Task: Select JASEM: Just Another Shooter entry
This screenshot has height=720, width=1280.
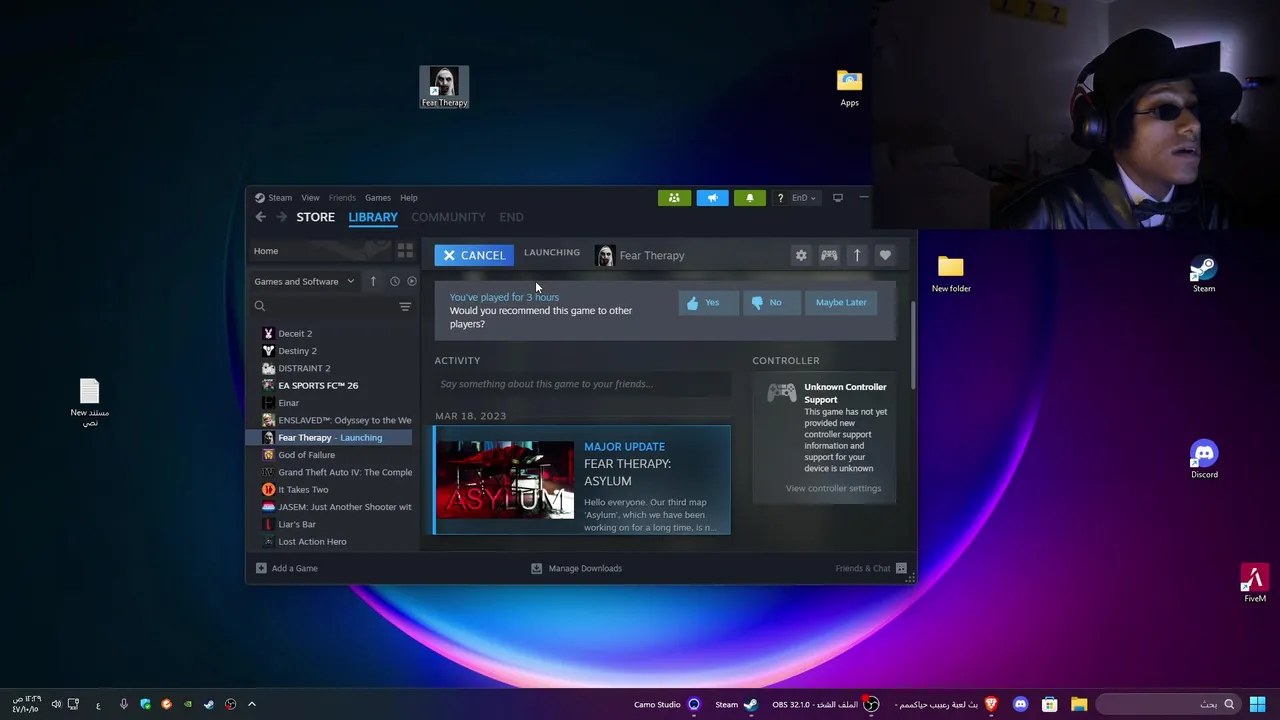Action: [338, 507]
